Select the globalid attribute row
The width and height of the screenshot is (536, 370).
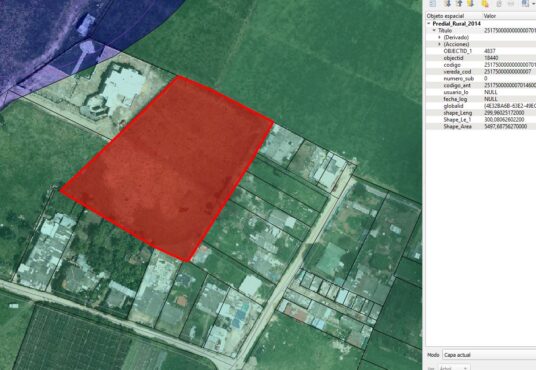click(480, 106)
